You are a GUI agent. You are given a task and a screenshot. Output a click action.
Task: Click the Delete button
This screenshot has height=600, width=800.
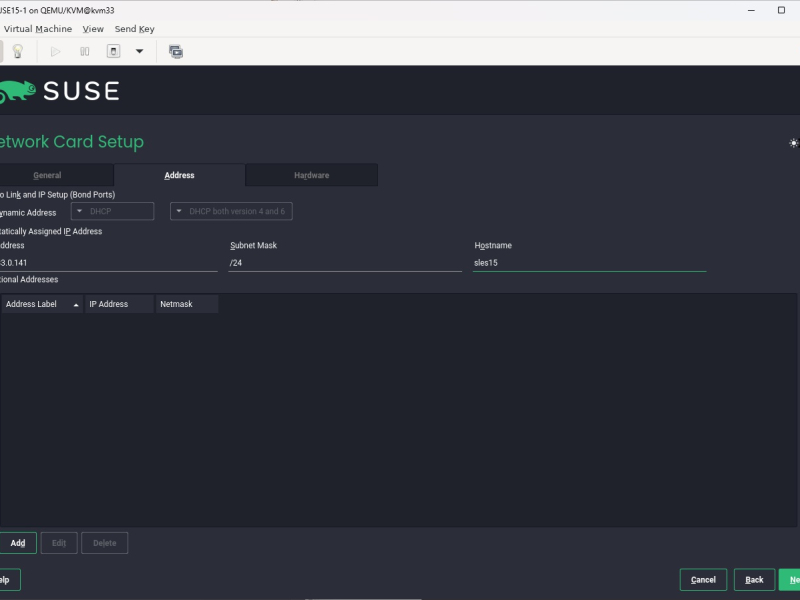pyautogui.click(x=105, y=543)
